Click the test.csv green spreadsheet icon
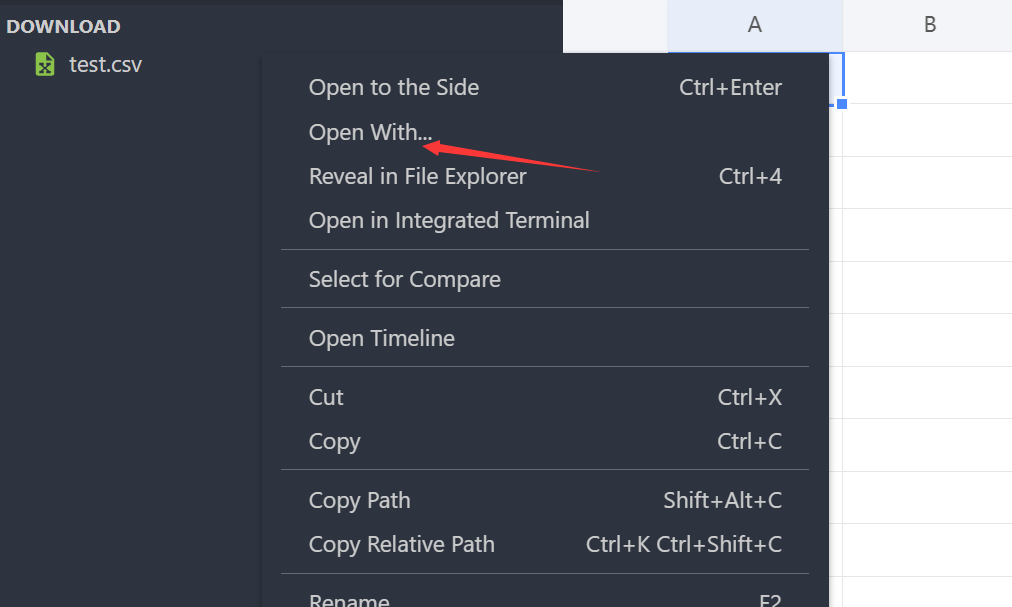 tap(43, 63)
